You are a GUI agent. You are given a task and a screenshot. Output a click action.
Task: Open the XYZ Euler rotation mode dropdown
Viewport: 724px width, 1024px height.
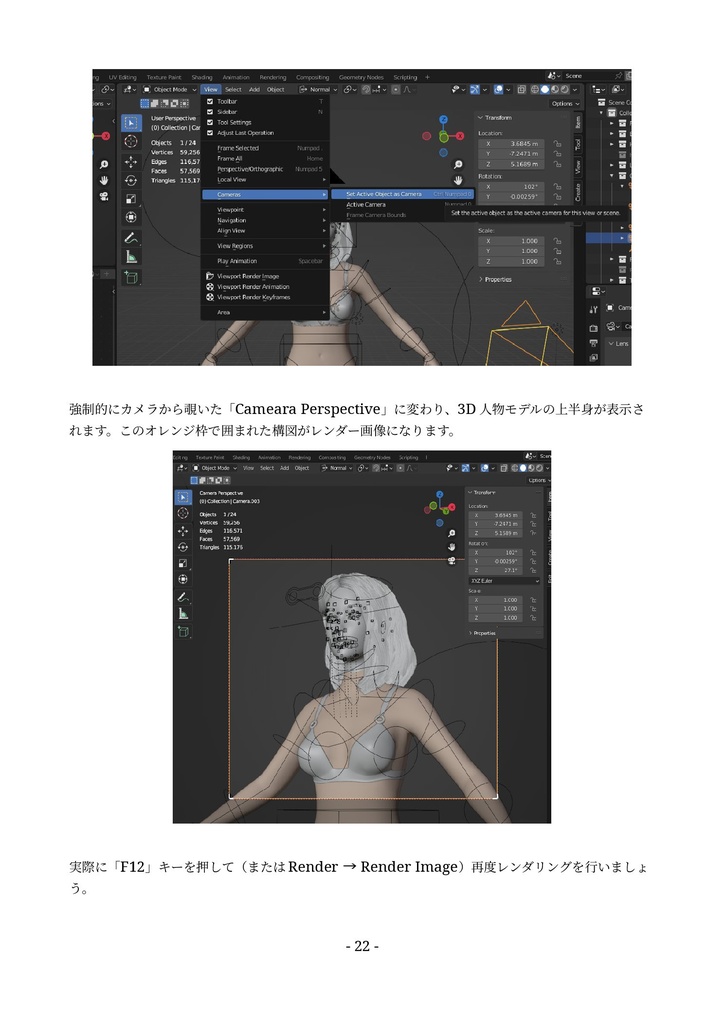pos(505,581)
